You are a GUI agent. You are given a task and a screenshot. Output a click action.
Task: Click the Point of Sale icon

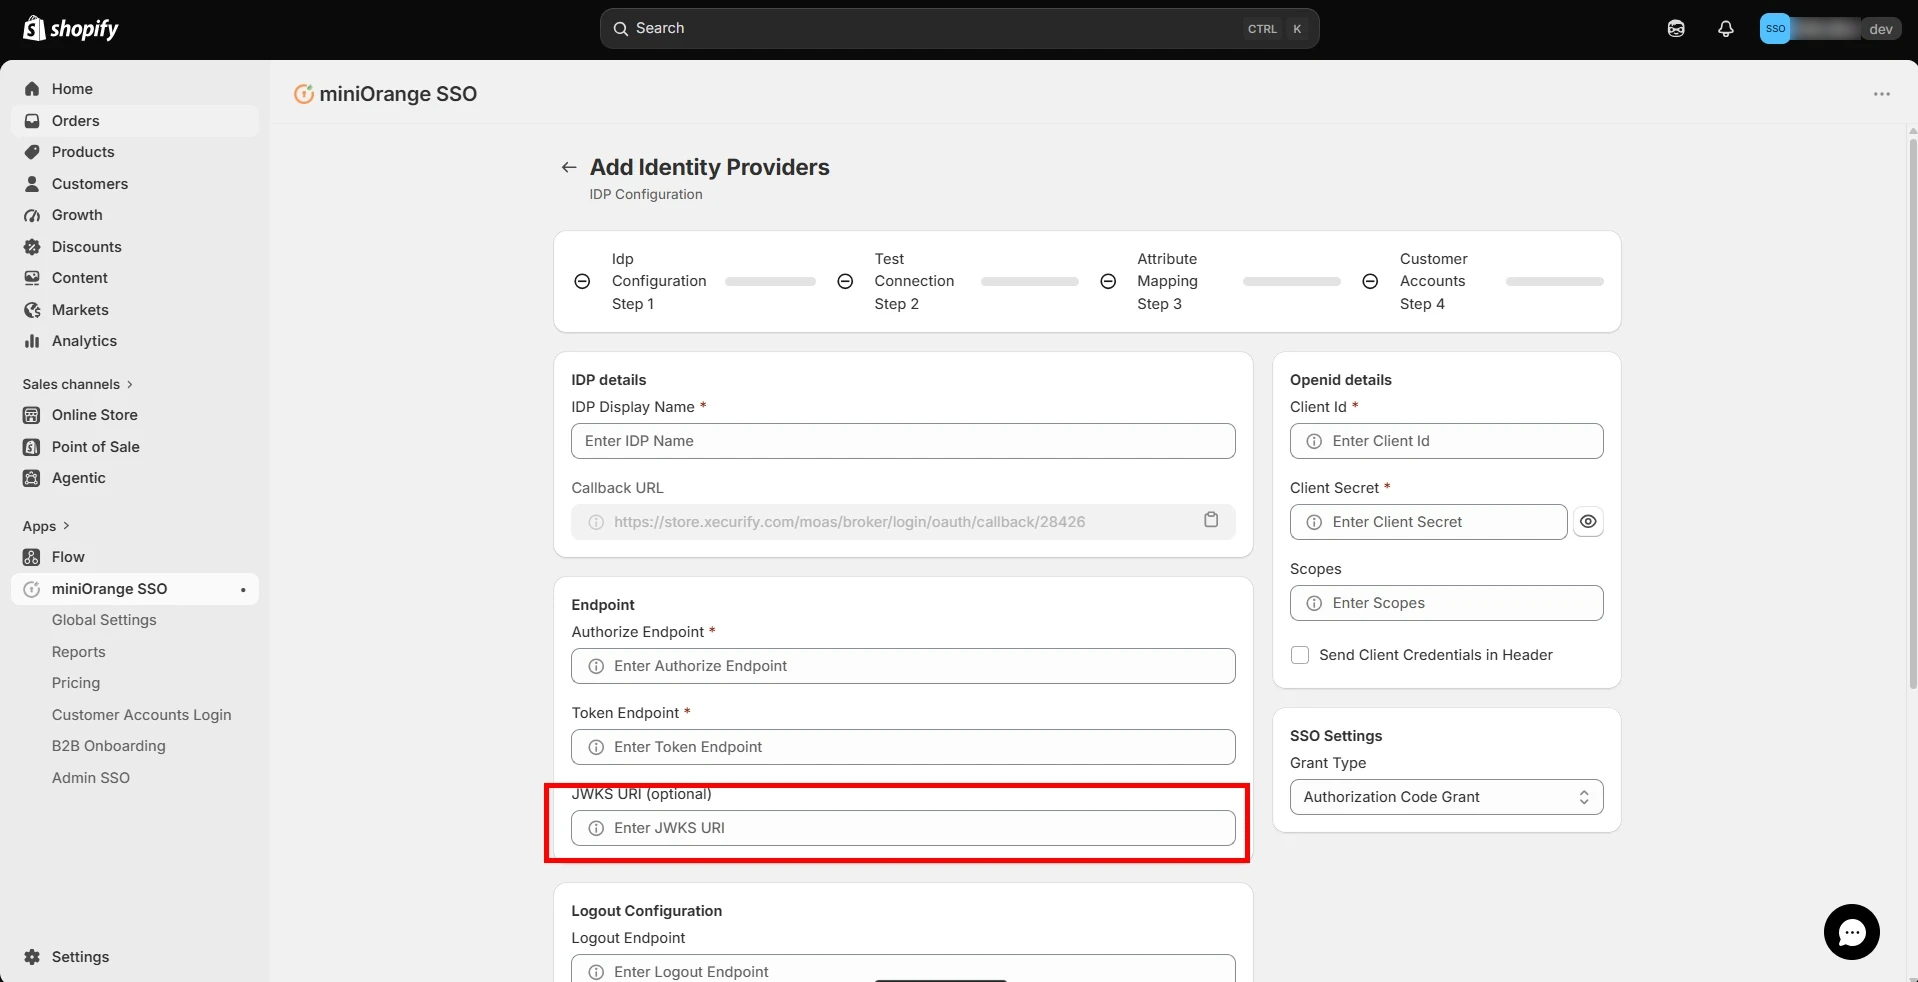(x=32, y=447)
